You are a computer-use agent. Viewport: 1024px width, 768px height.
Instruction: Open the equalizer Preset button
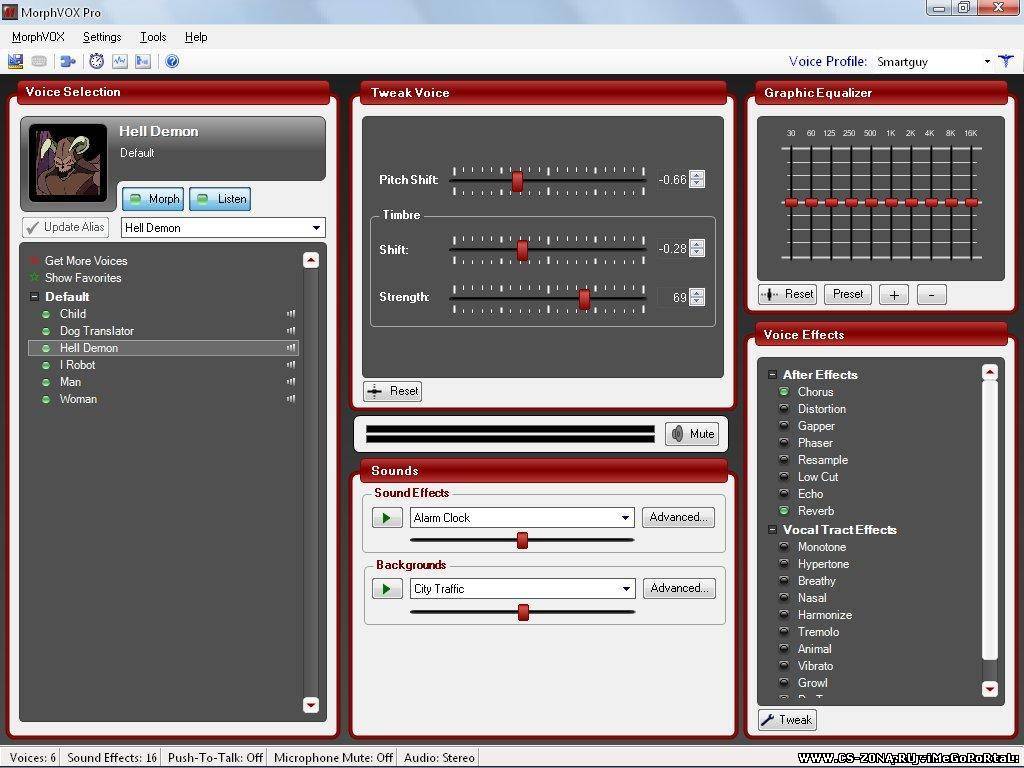pos(848,295)
